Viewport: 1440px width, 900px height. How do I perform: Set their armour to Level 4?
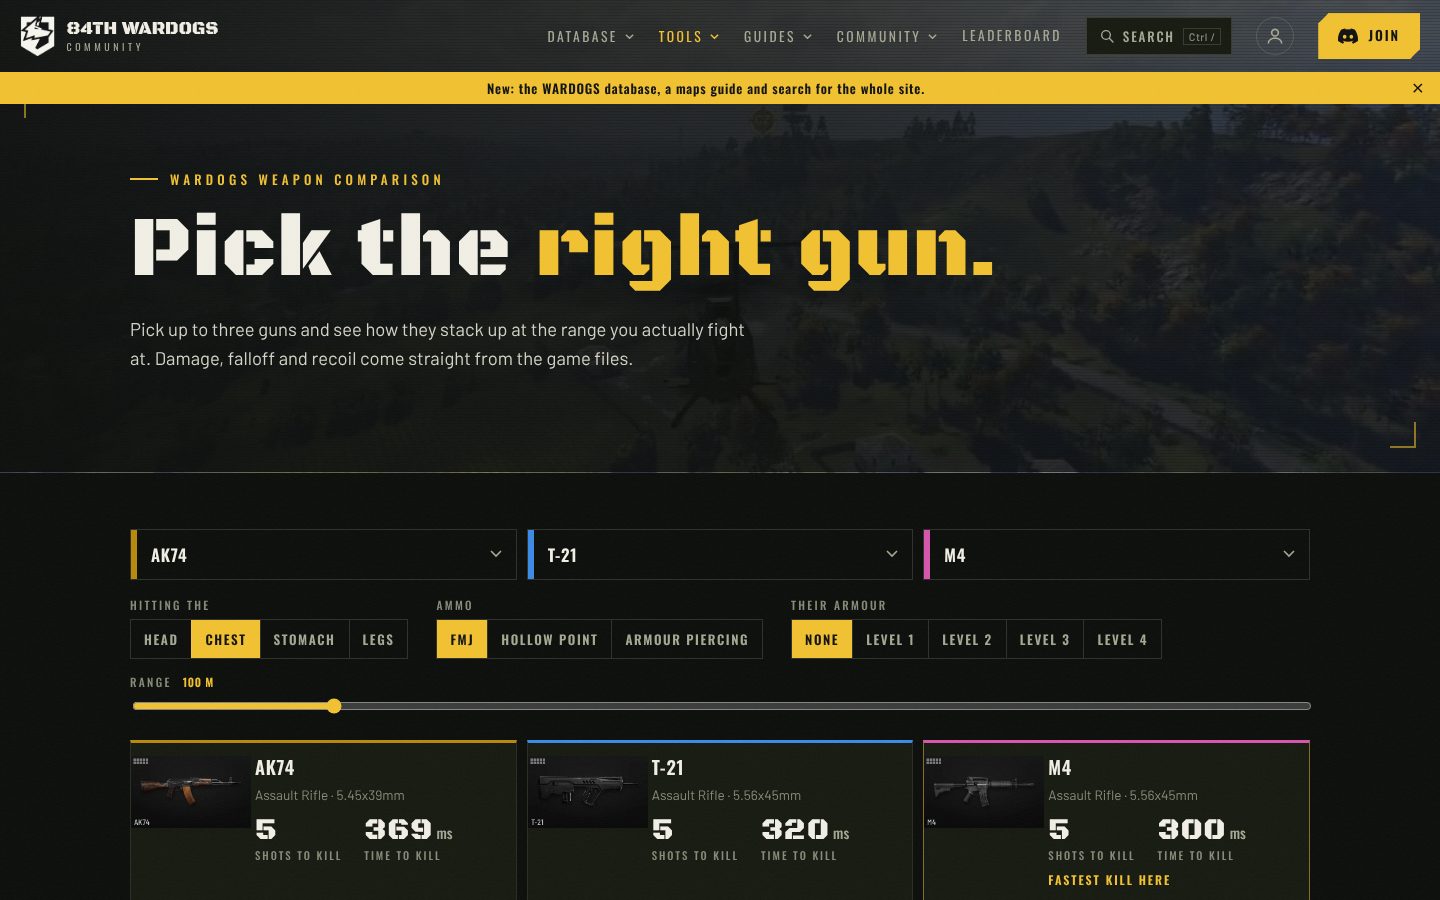[x=1122, y=639]
